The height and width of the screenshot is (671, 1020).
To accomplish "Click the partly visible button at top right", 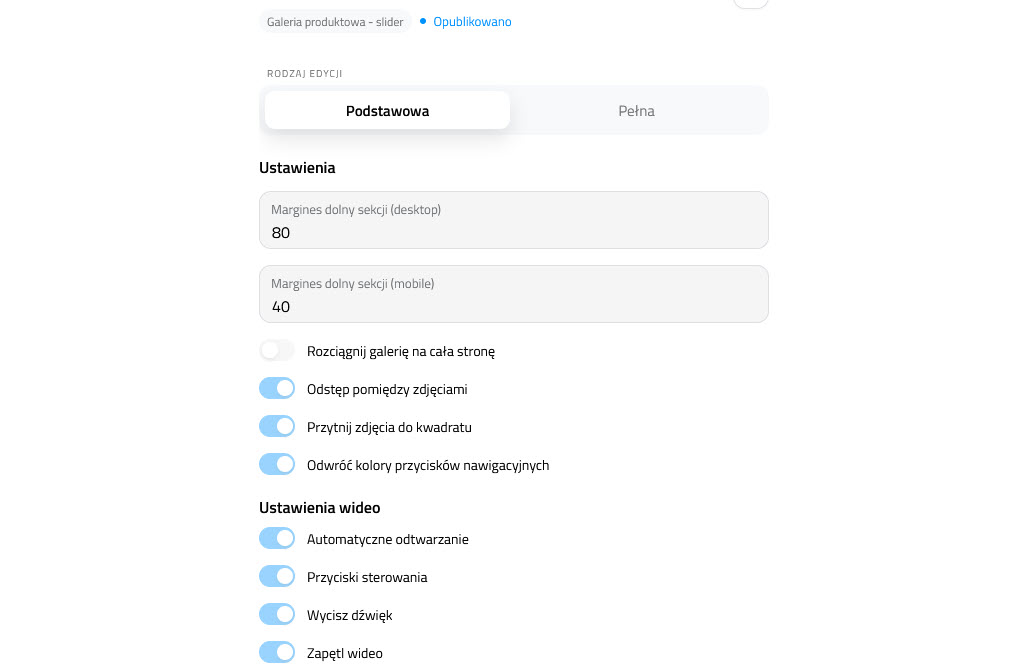I will pos(750,3).
